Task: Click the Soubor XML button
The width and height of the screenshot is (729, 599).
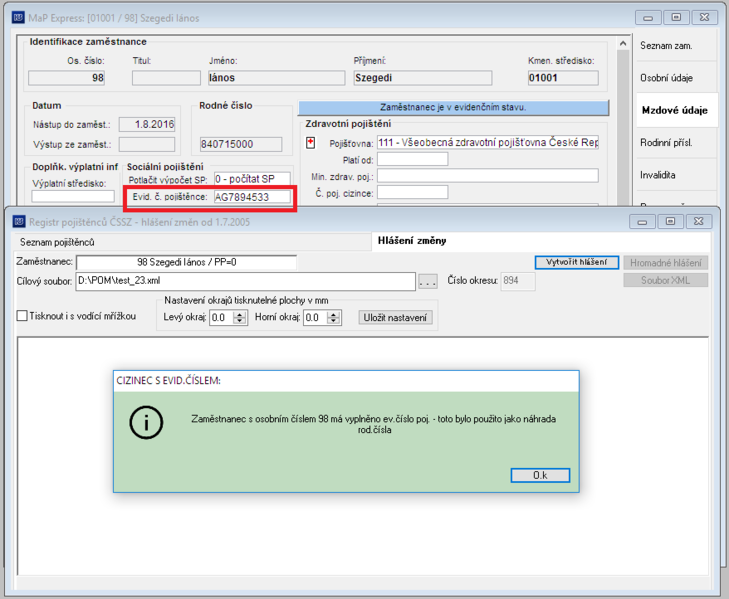Action: click(665, 280)
